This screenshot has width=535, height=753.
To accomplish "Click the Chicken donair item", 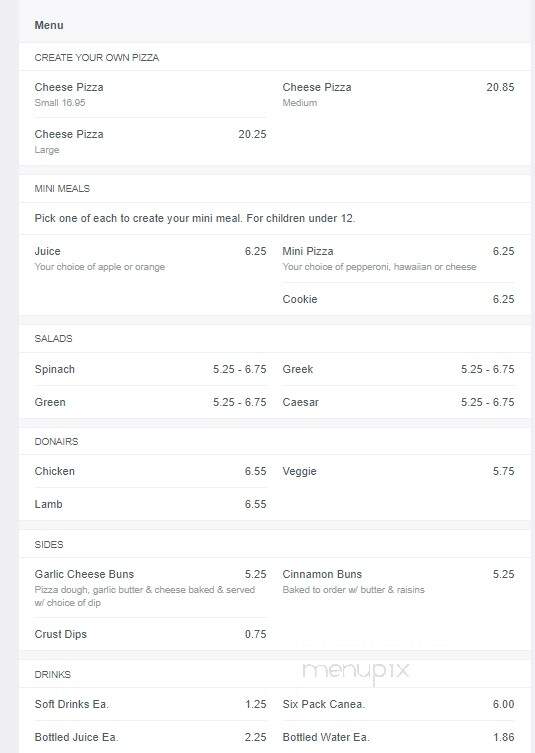I will 150,471.
